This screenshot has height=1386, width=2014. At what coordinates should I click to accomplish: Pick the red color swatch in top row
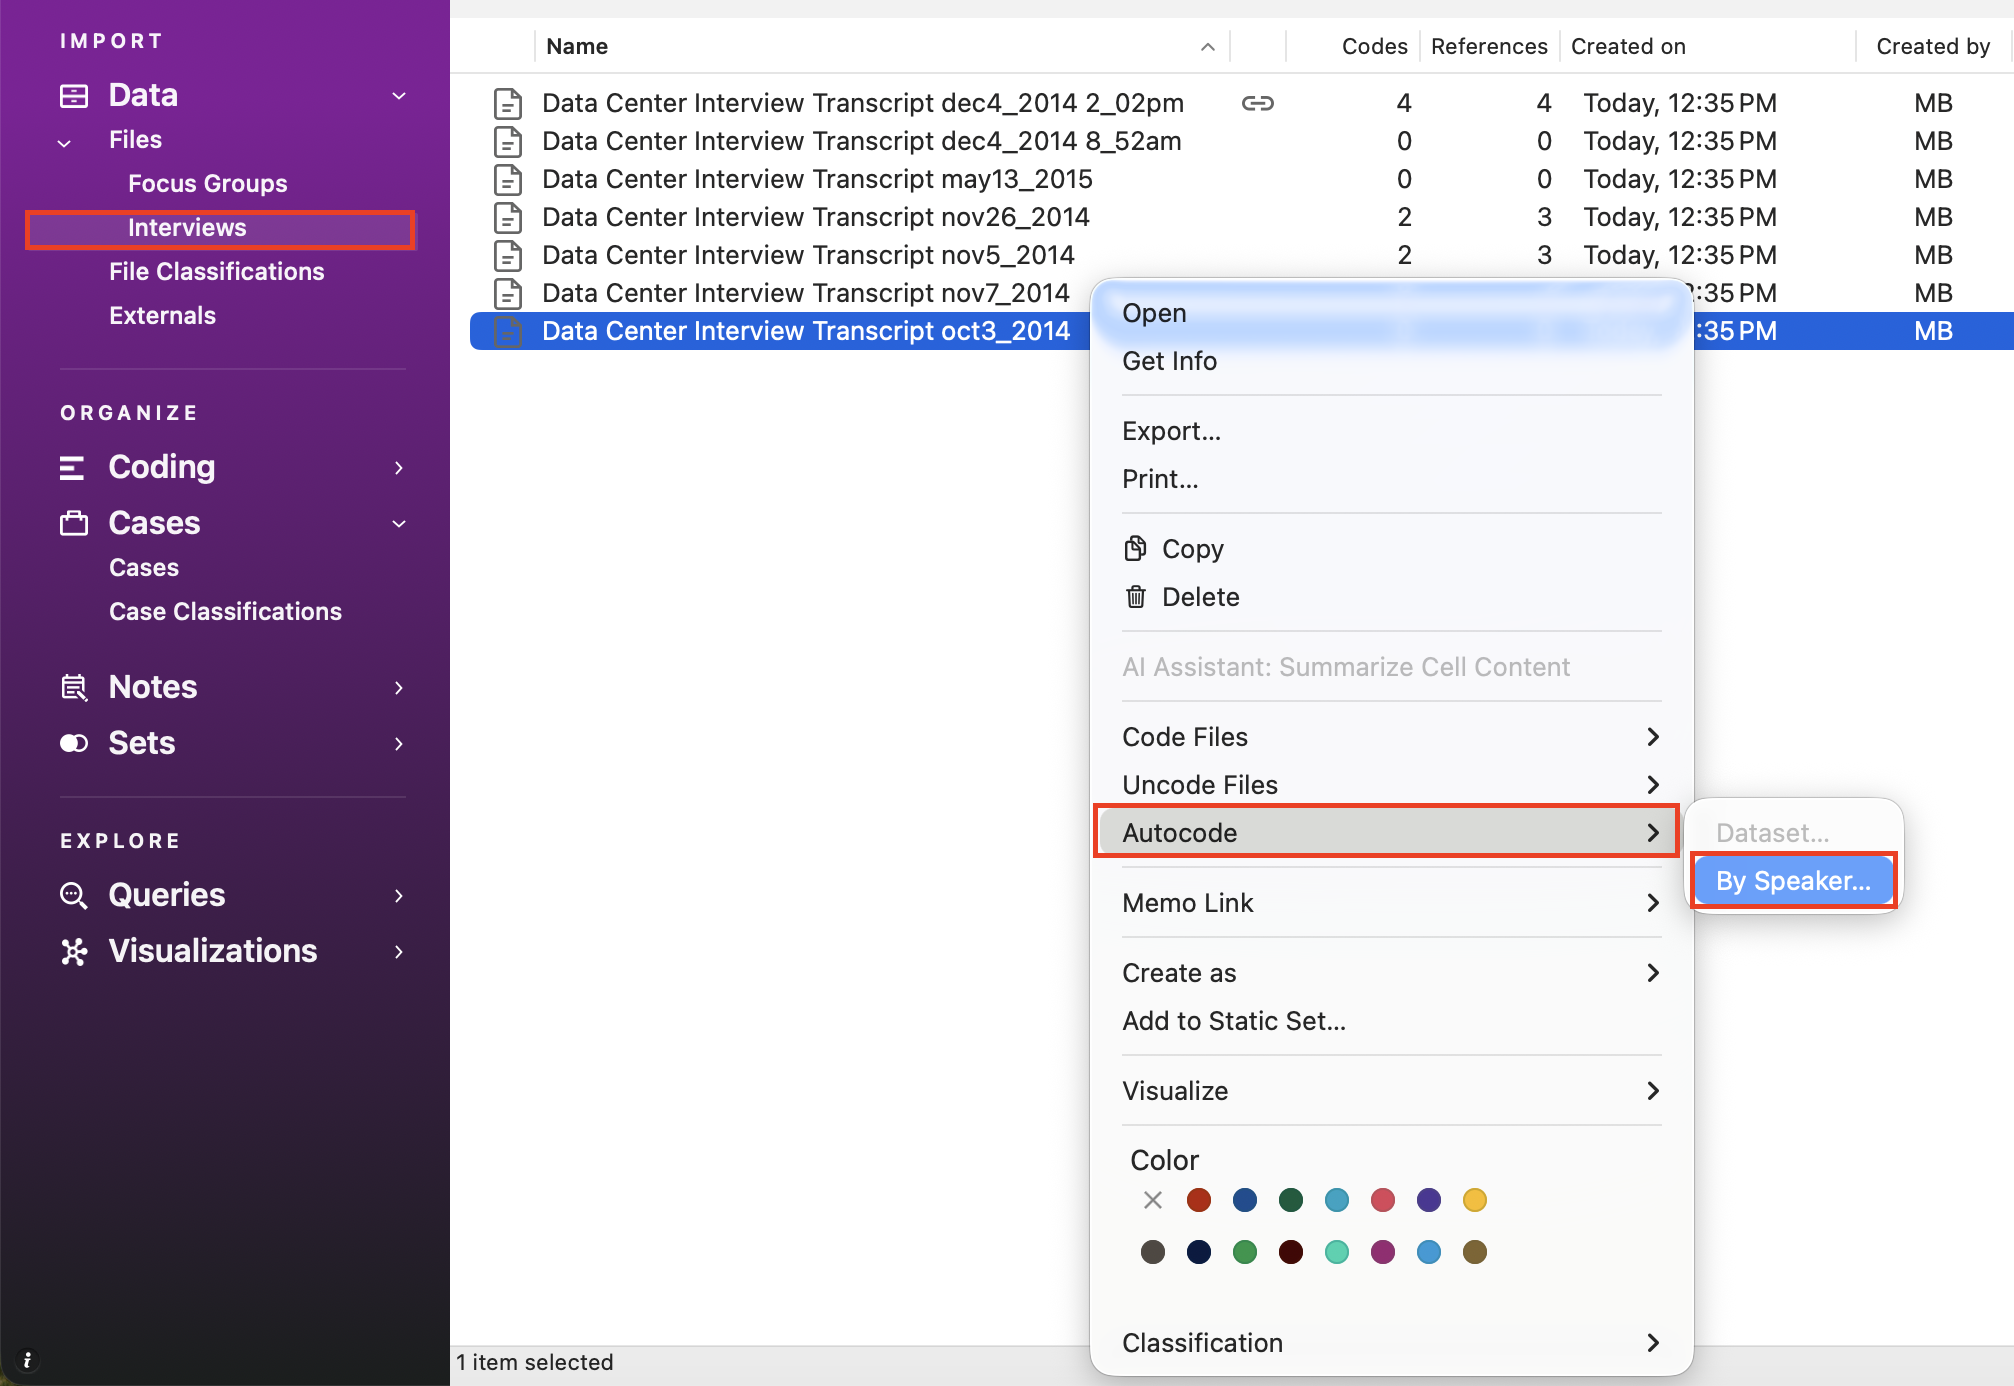(1199, 1200)
